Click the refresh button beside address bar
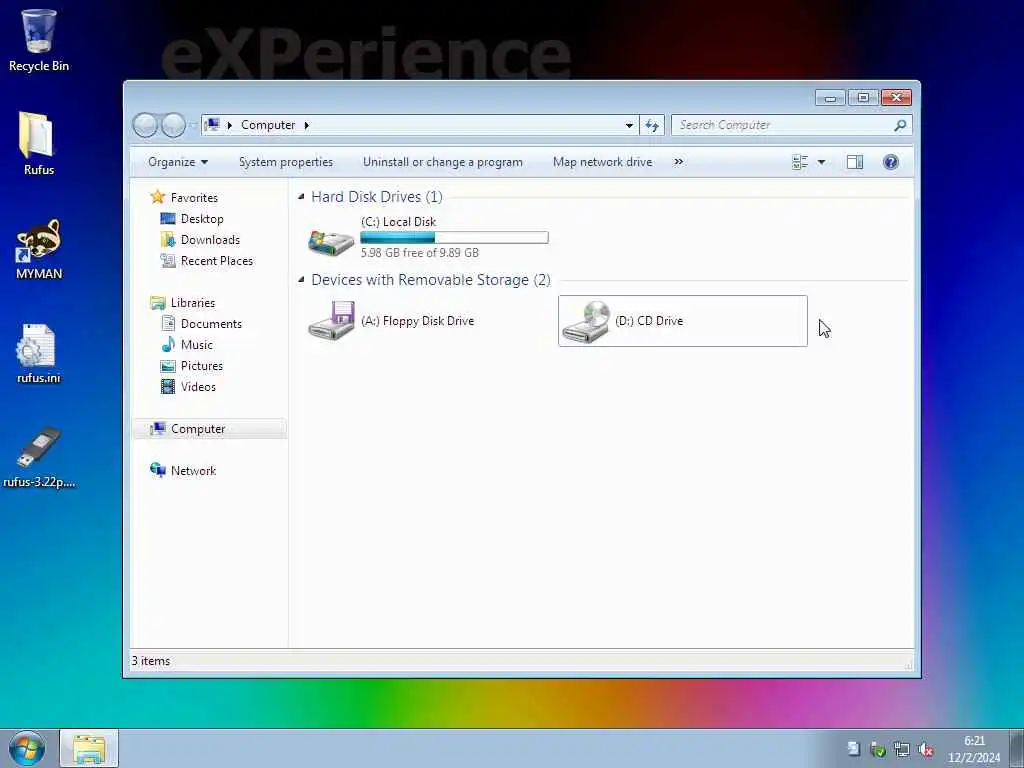The image size is (1024, 768). [652, 125]
